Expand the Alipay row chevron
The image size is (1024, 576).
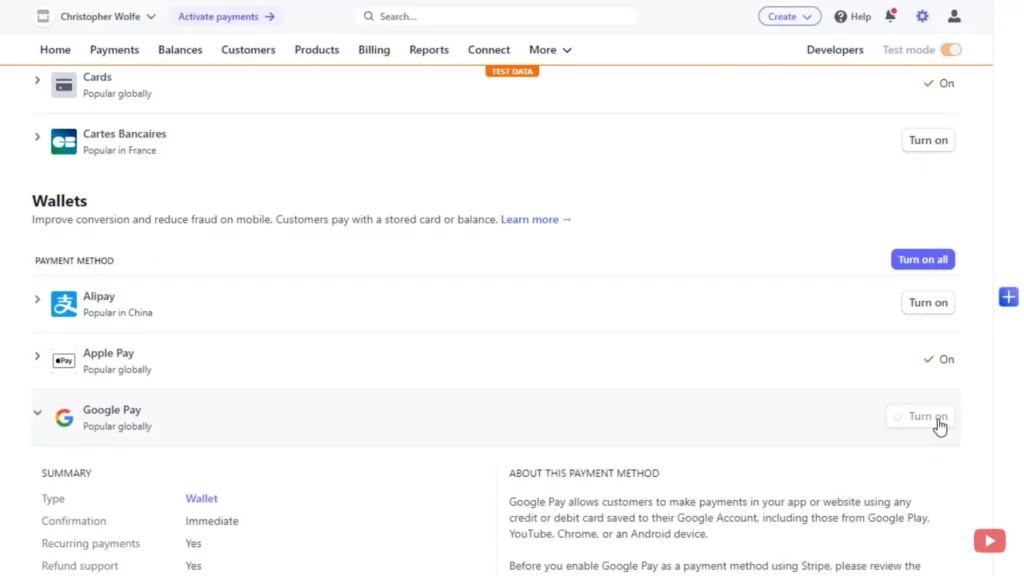[x=37, y=299]
